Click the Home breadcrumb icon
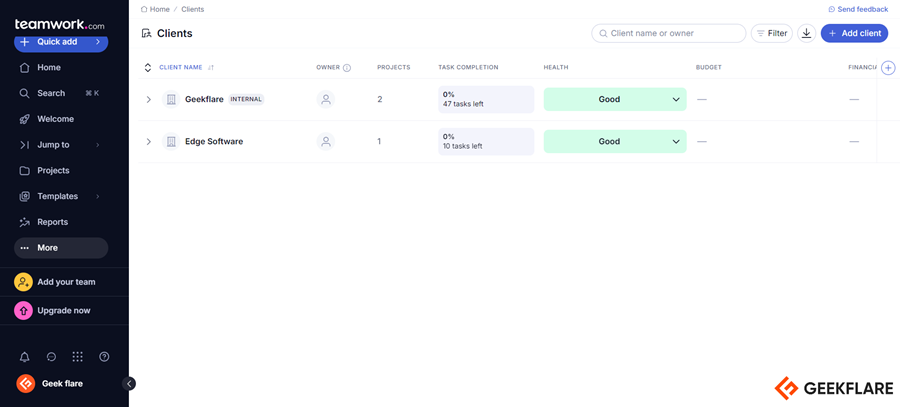 point(144,9)
